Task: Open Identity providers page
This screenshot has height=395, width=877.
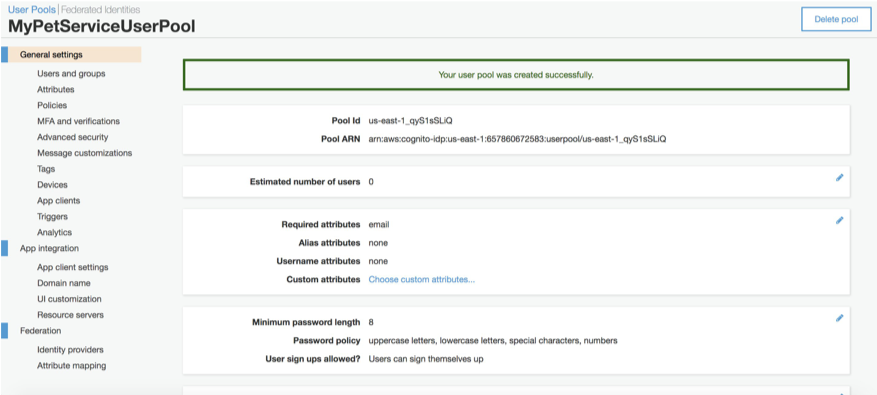Action: pos(70,350)
